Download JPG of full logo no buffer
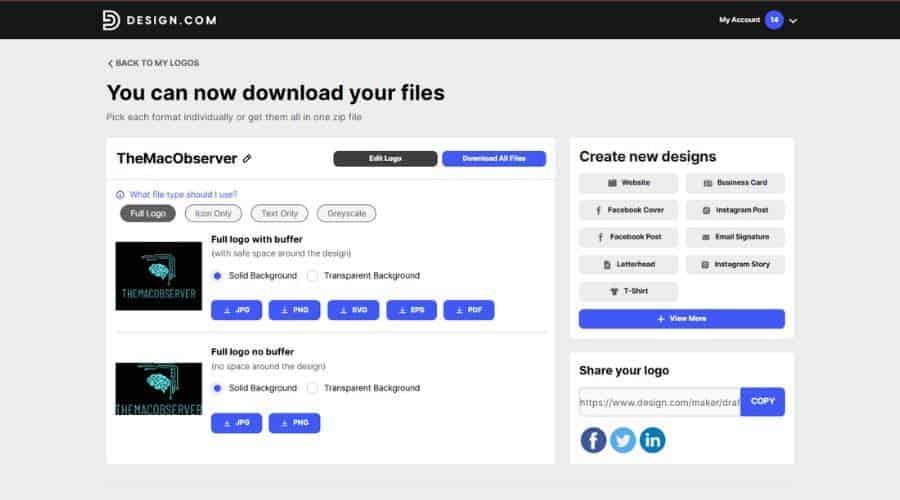 [236, 423]
